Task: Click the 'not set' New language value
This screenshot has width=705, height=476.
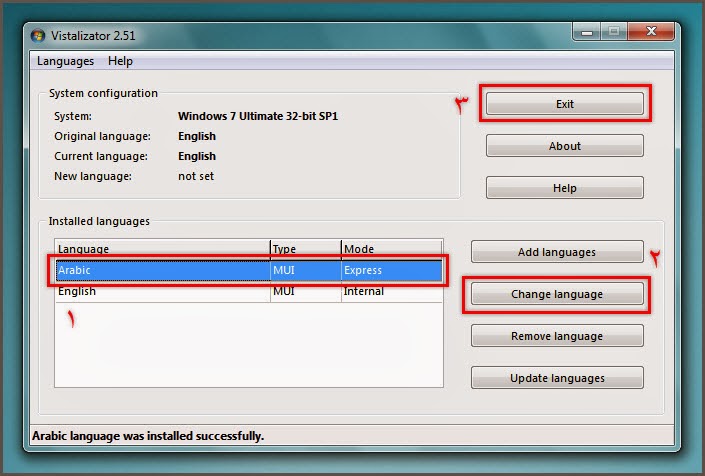Action: (x=196, y=176)
